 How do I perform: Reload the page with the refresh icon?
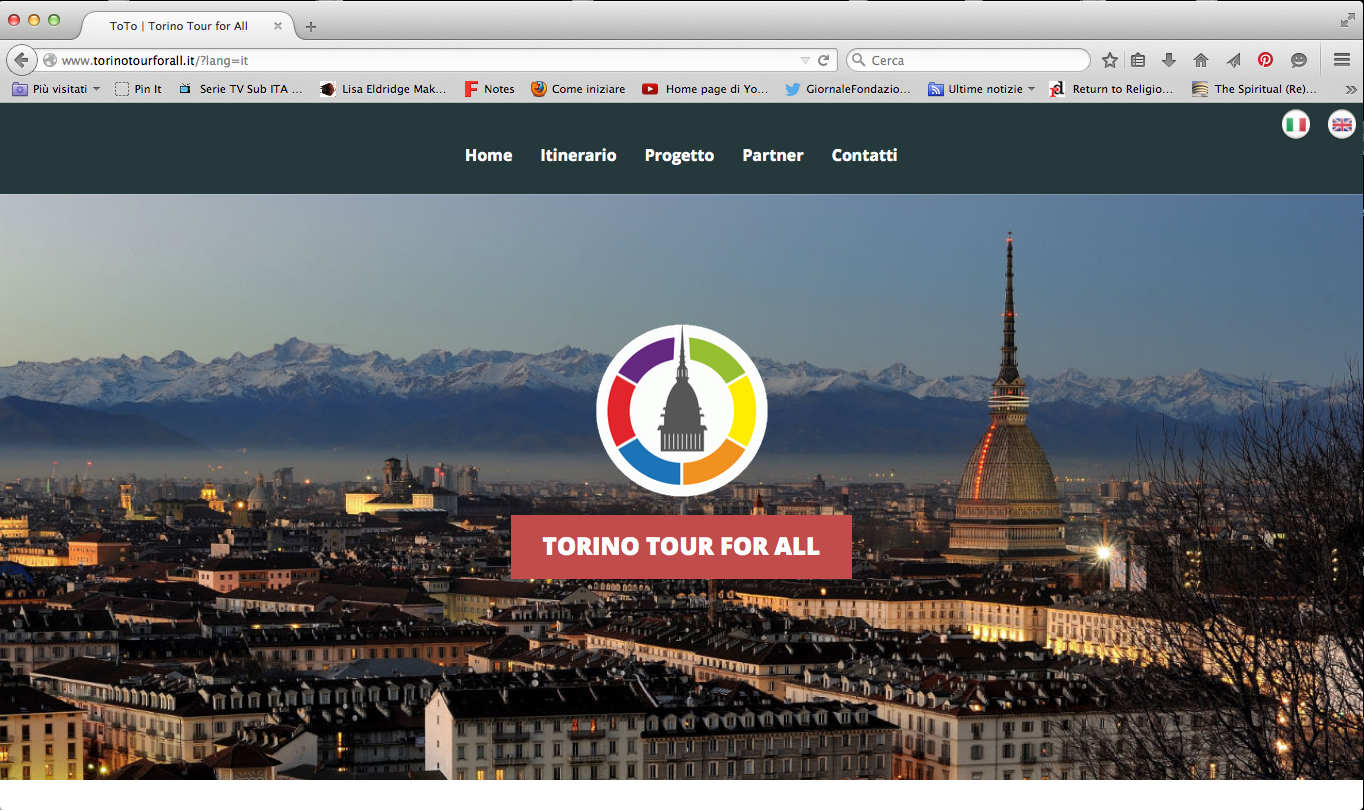coord(824,60)
